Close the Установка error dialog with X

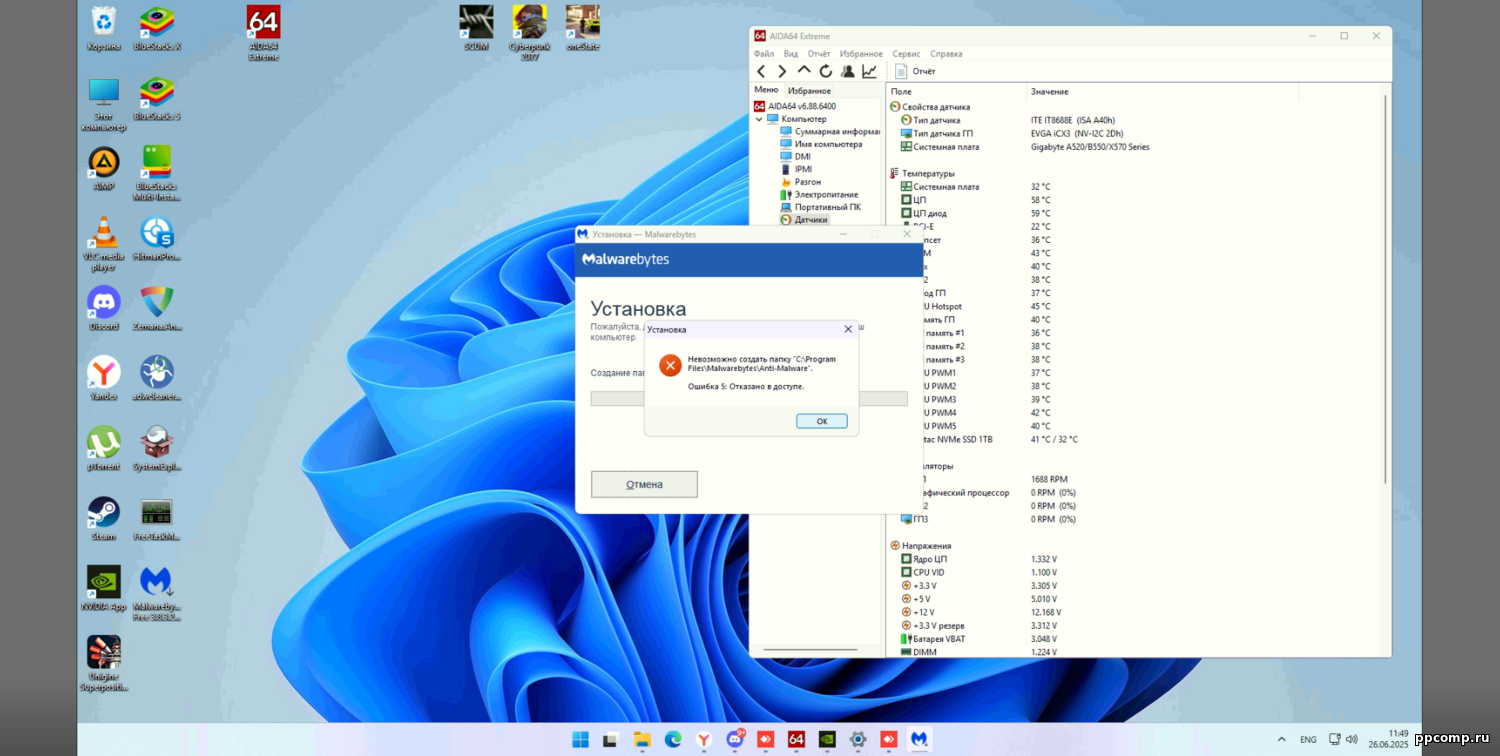848,329
